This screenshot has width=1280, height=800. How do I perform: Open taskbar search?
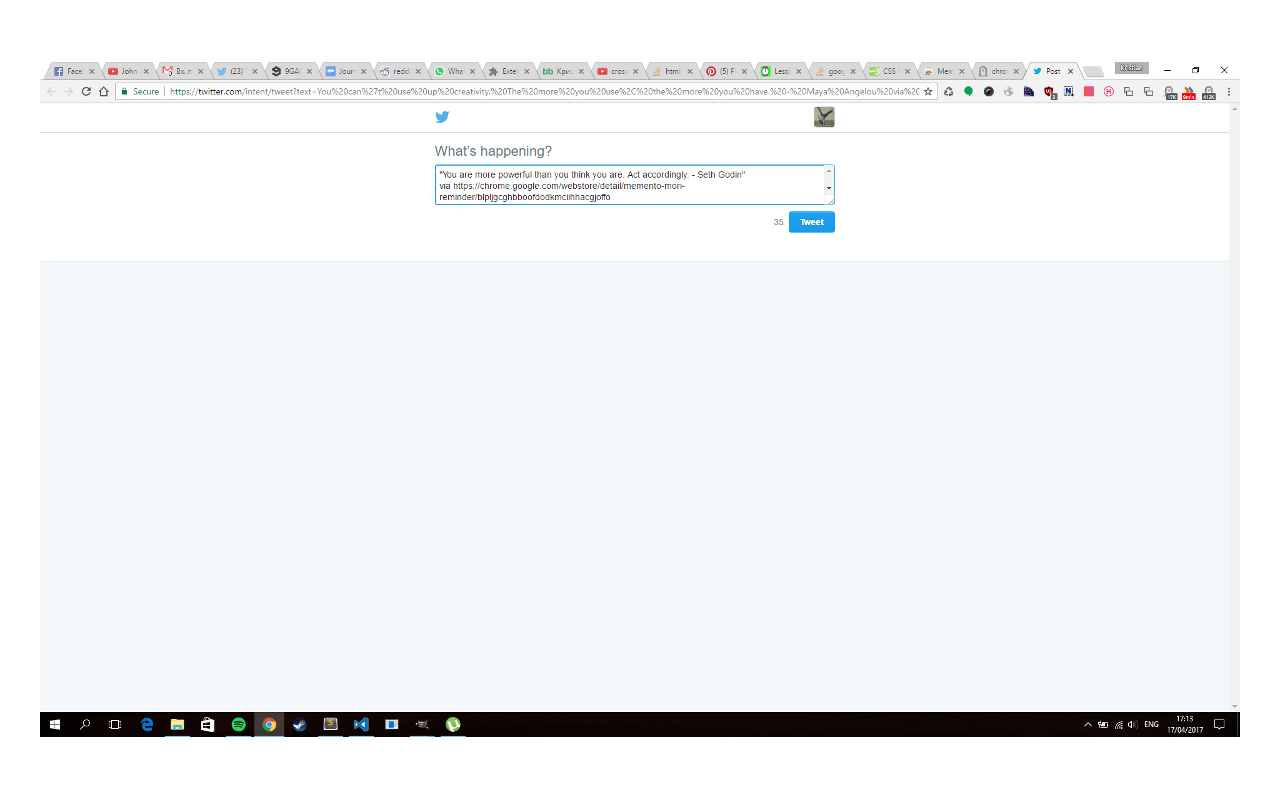[x=85, y=724]
